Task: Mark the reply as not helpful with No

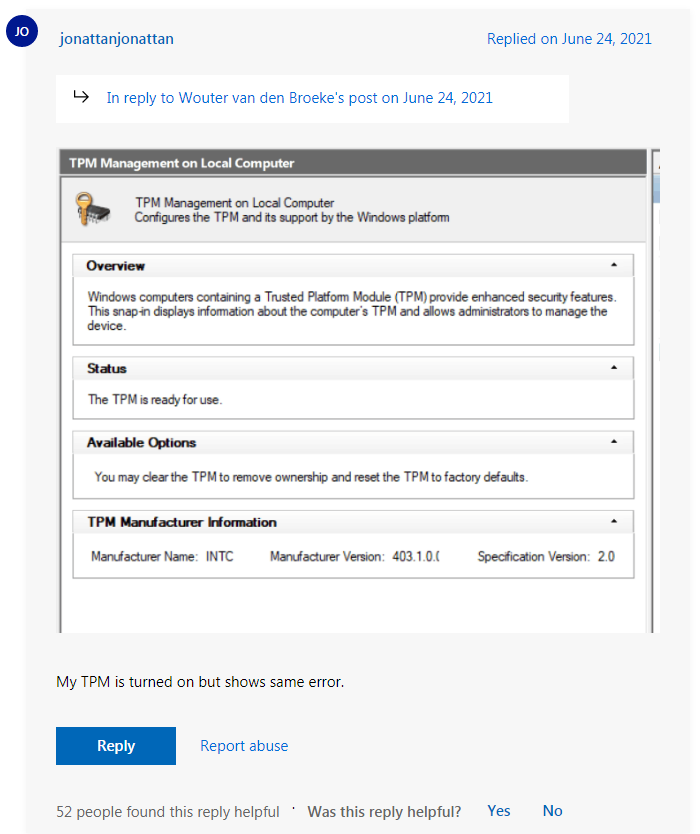Action: [553, 811]
